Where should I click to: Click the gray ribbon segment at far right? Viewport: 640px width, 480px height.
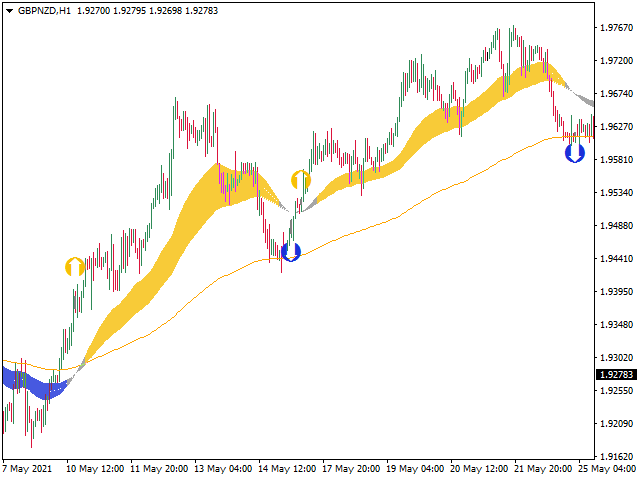pyautogui.click(x=584, y=99)
